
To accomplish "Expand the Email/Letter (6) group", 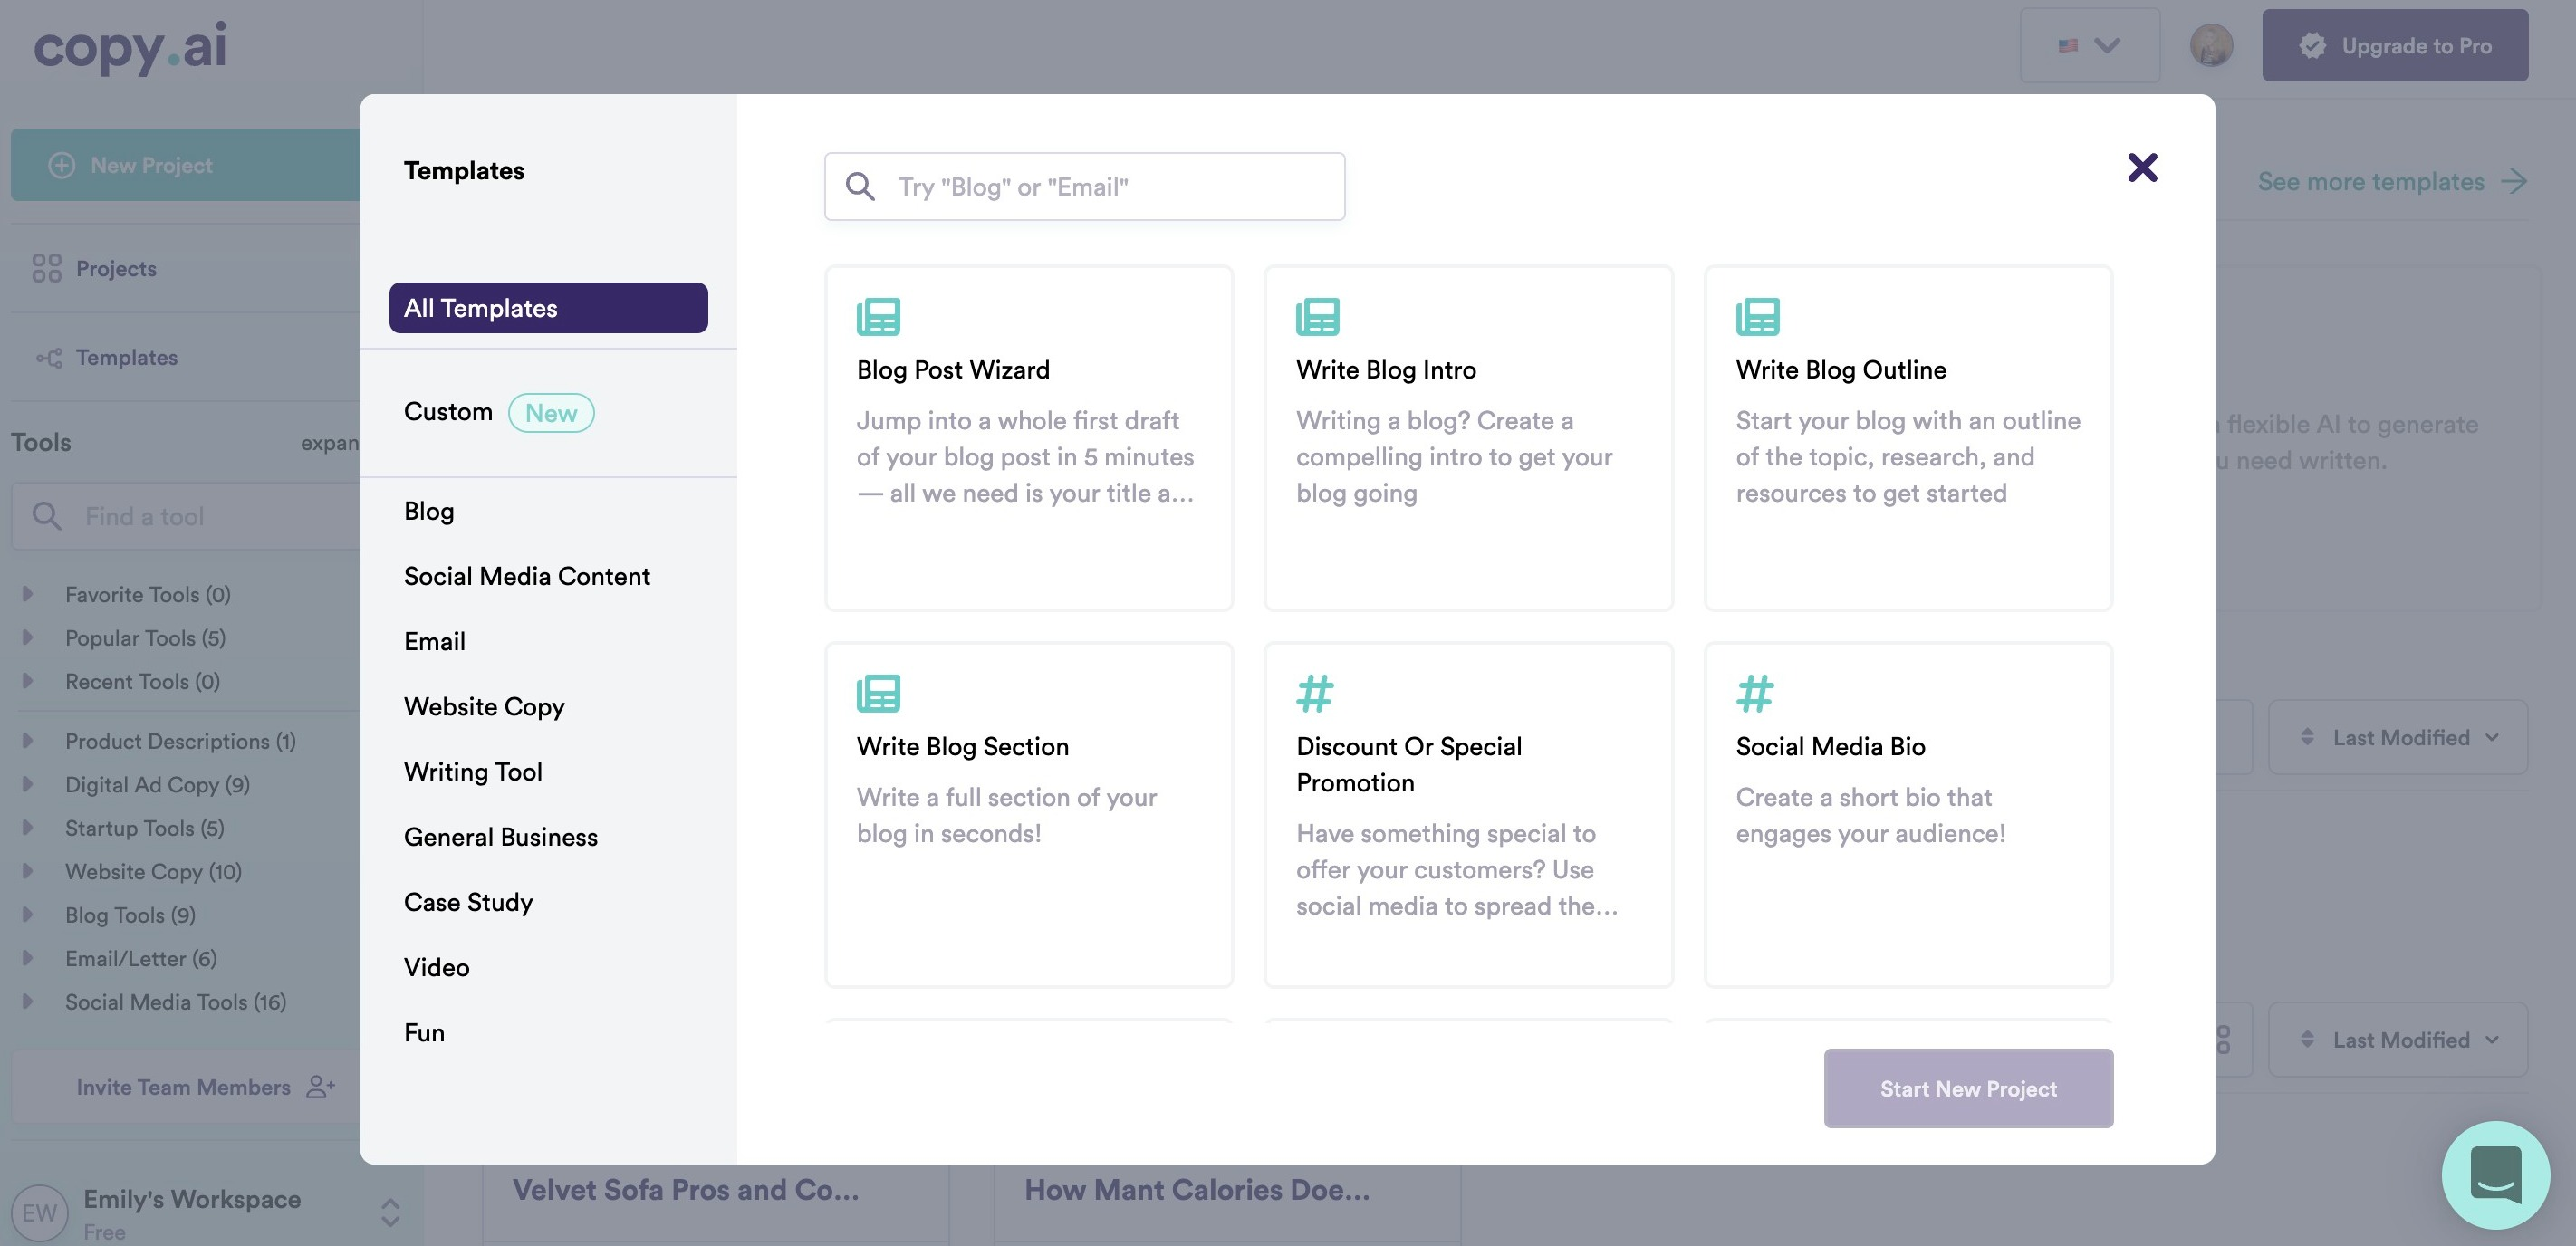I will click(28, 958).
